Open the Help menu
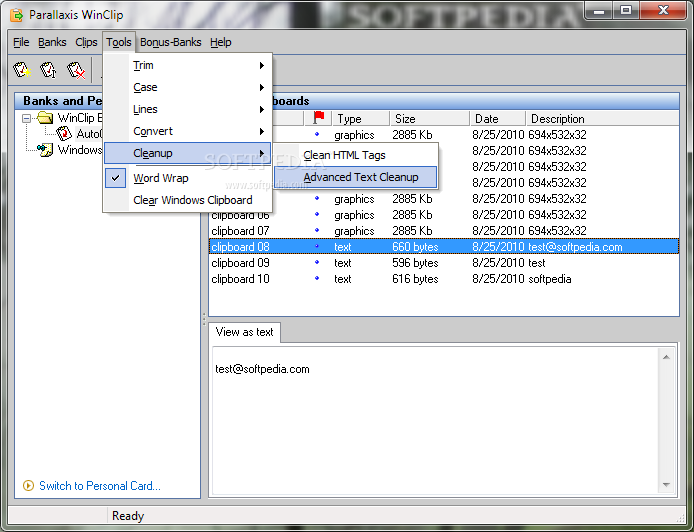694x532 pixels. point(220,42)
